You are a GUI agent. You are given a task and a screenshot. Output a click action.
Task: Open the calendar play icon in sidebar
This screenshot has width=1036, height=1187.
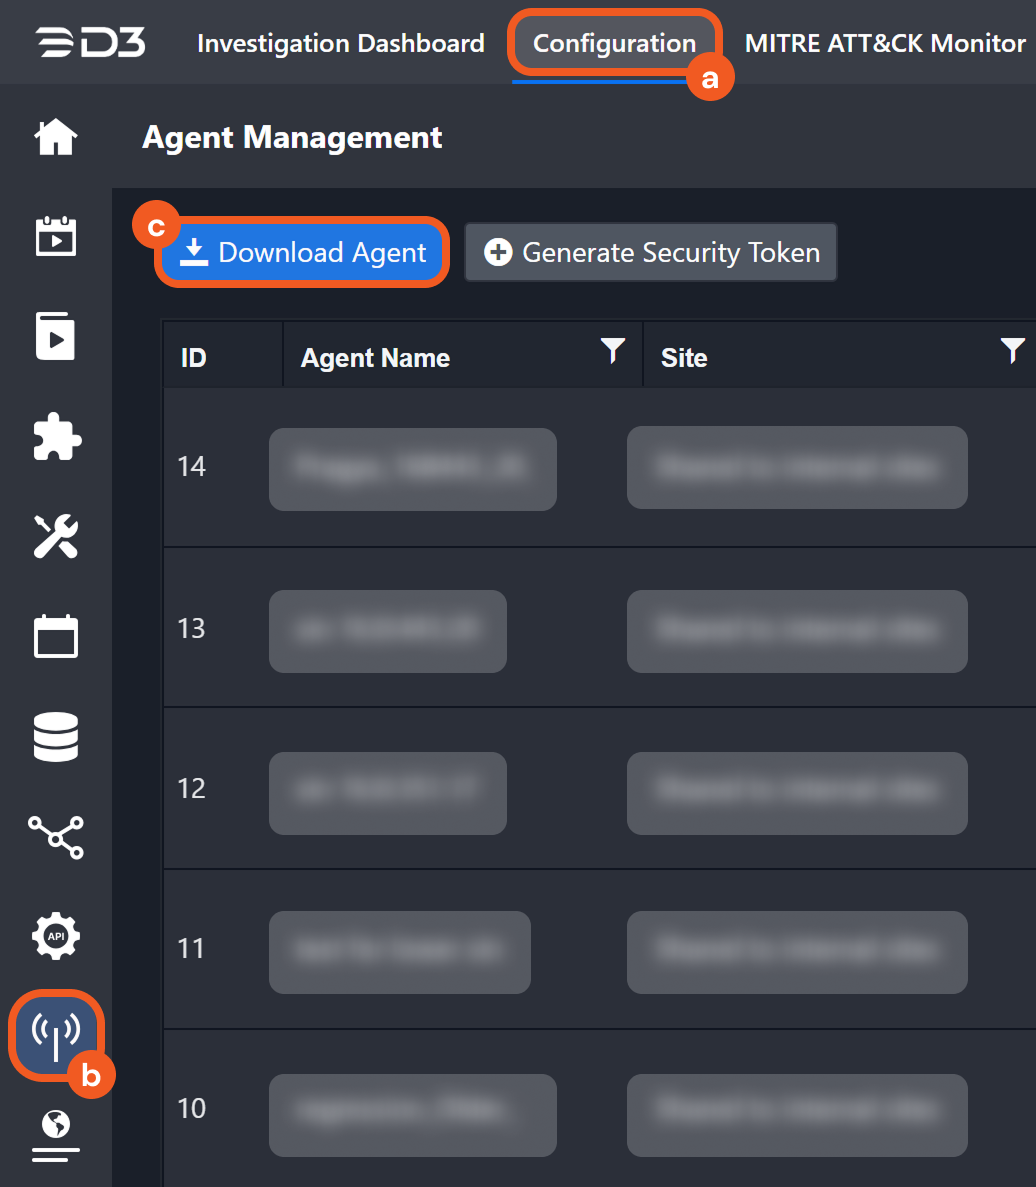(x=56, y=236)
